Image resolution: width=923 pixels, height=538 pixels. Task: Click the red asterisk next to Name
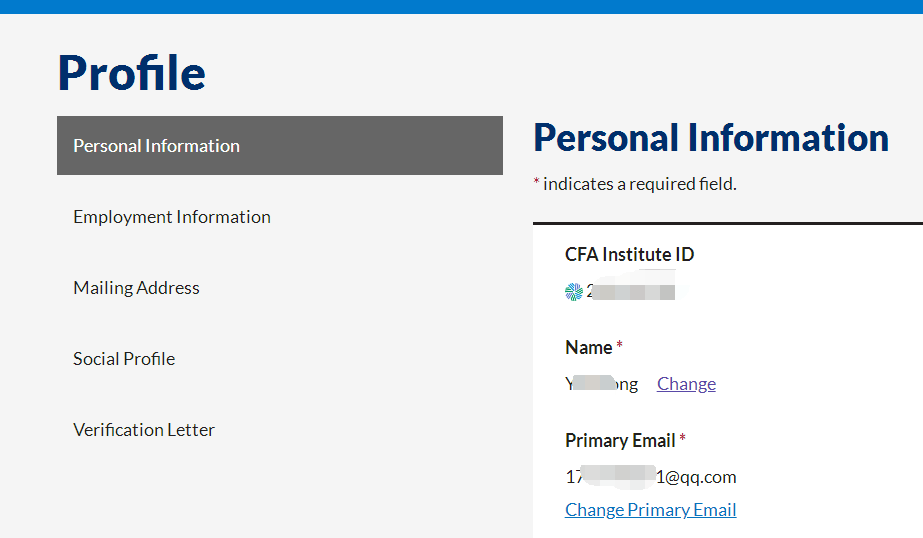tap(619, 346)
